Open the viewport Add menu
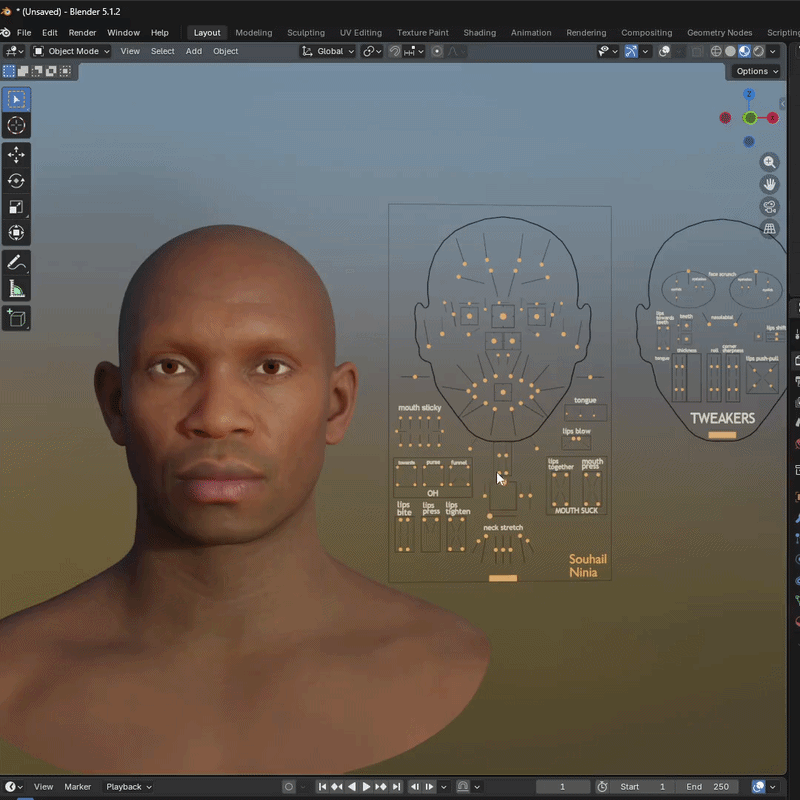800x800 pixels. click(x=194, y=52)
